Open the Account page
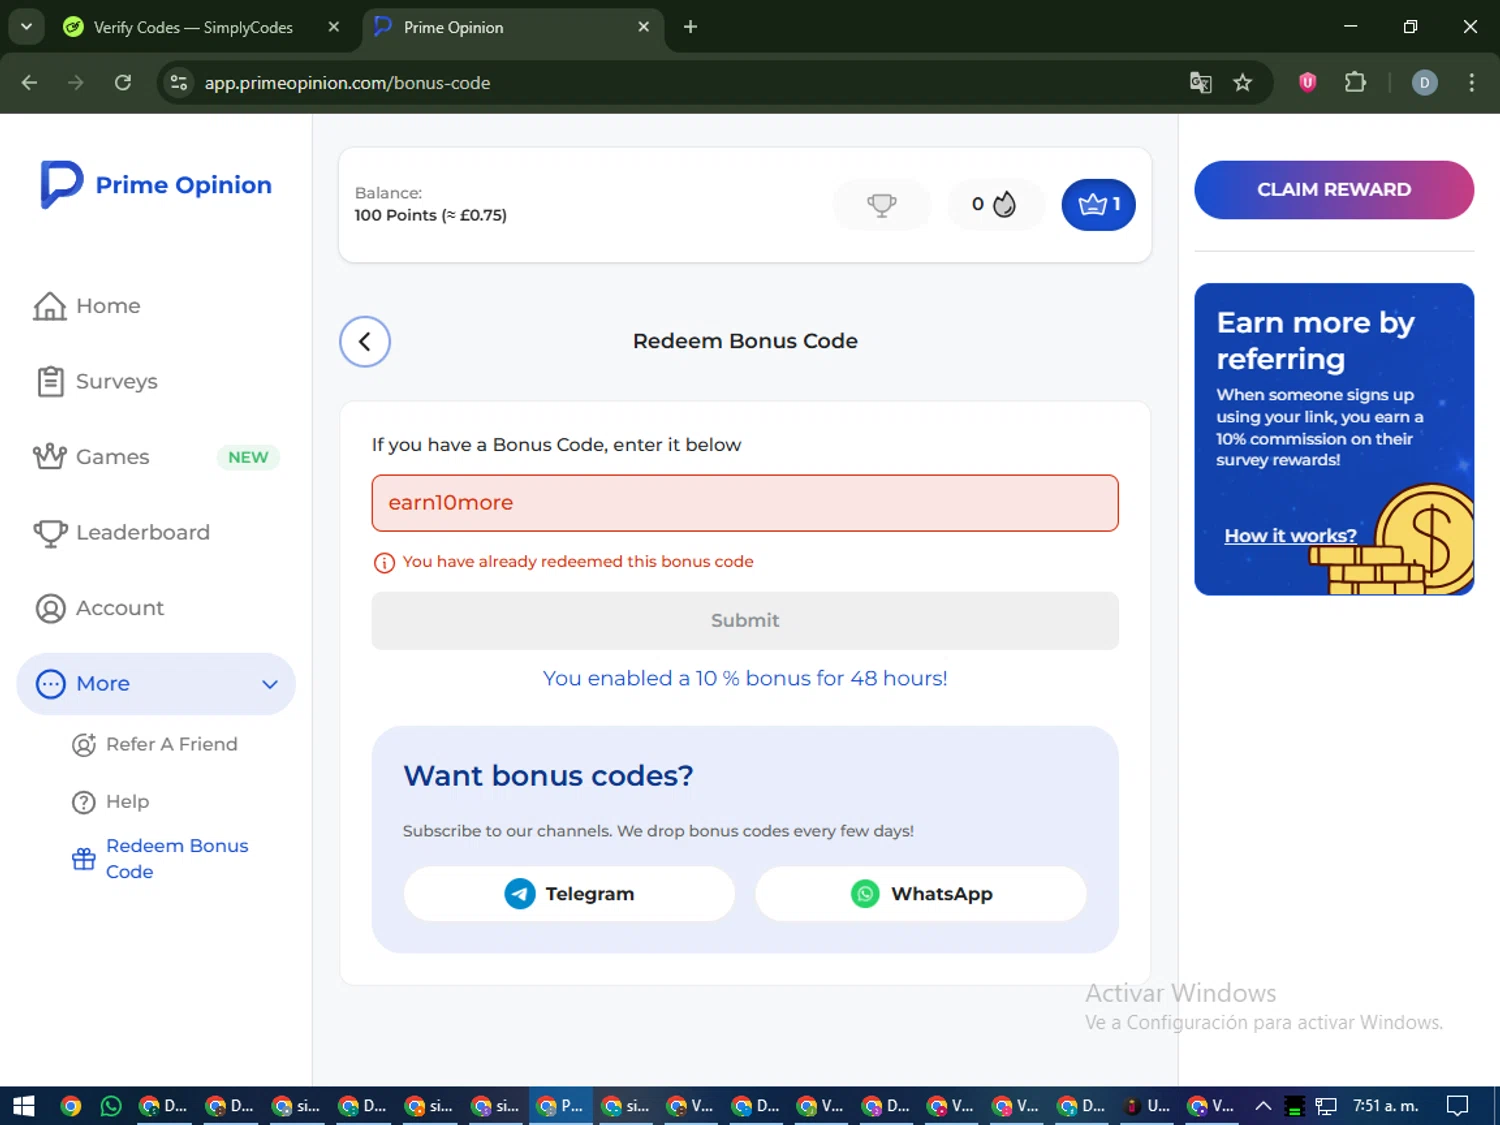Viewport: 1500px width, 1125px height. tap(99, 608)
